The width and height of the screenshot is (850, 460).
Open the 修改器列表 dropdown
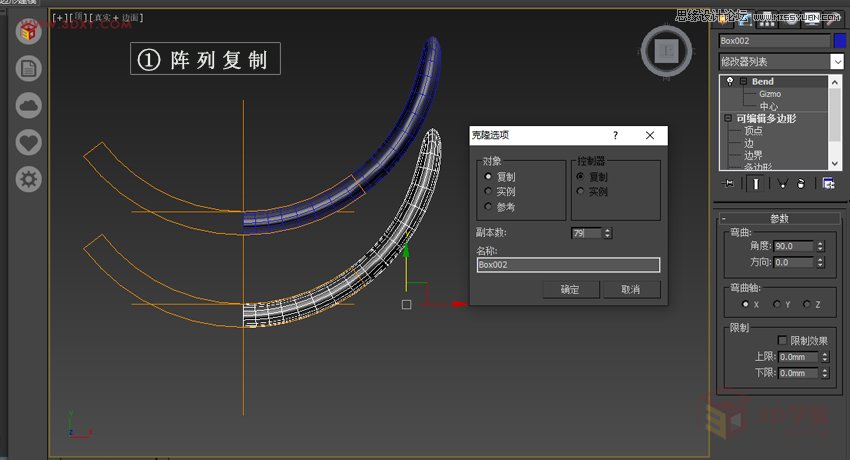[x=837, y=62]
